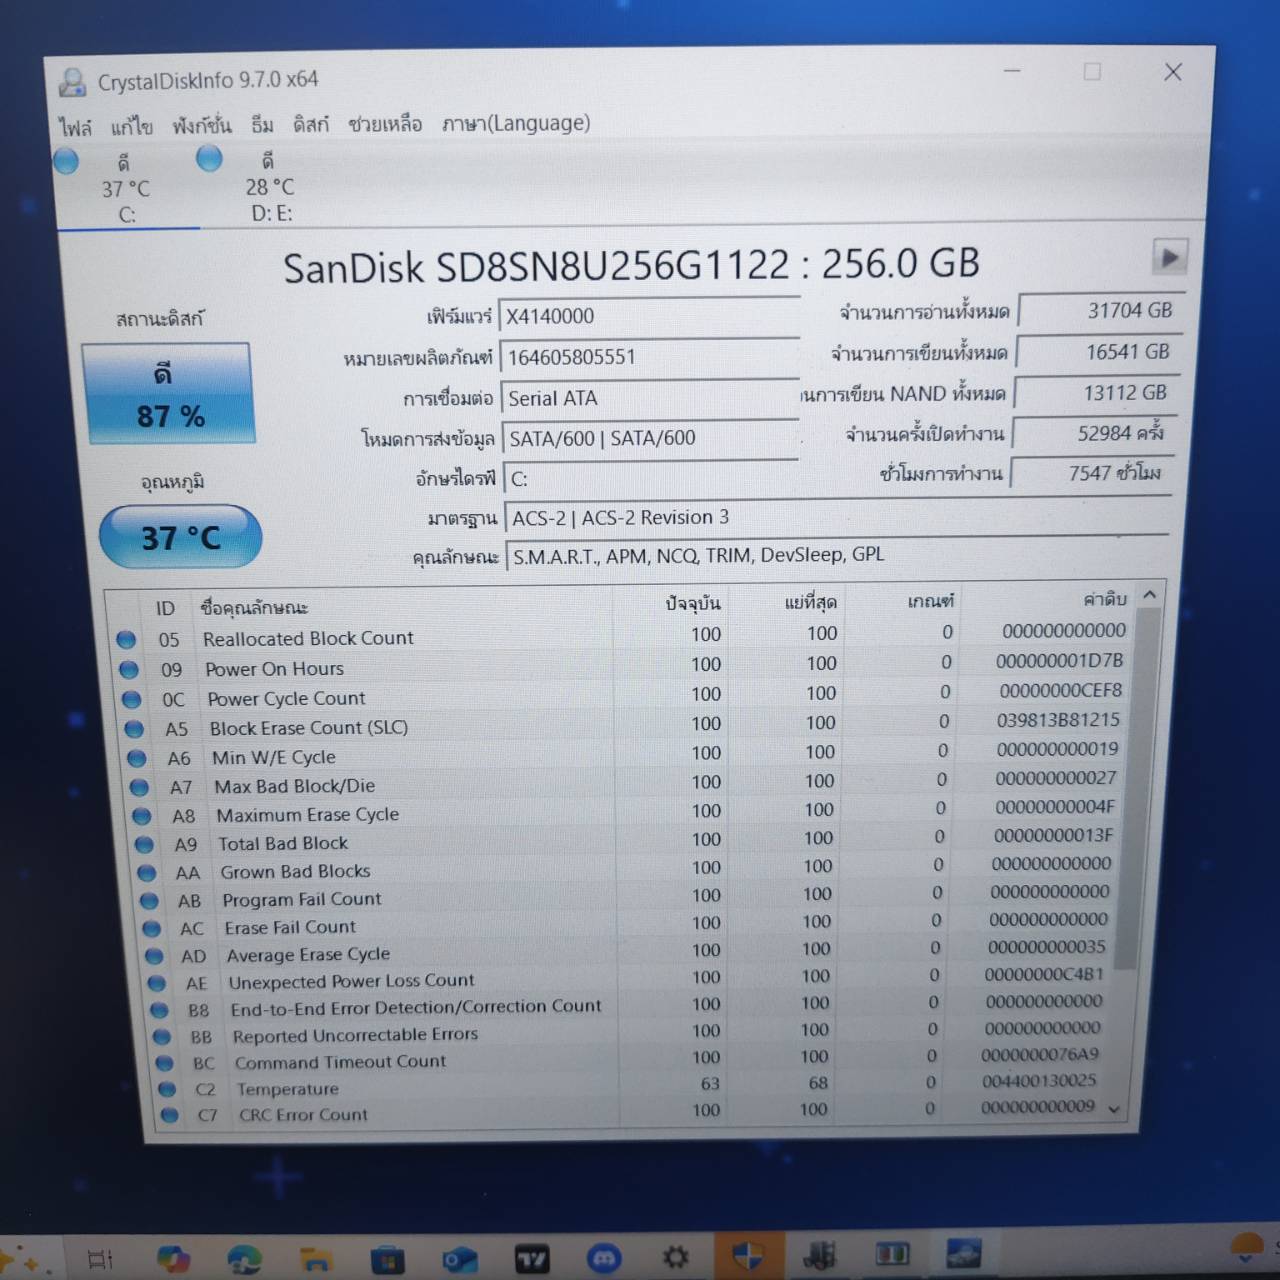Click status dot for Power Cycle Count
The width and height of the screenshot is (1280, 1280).
(131, 700)
